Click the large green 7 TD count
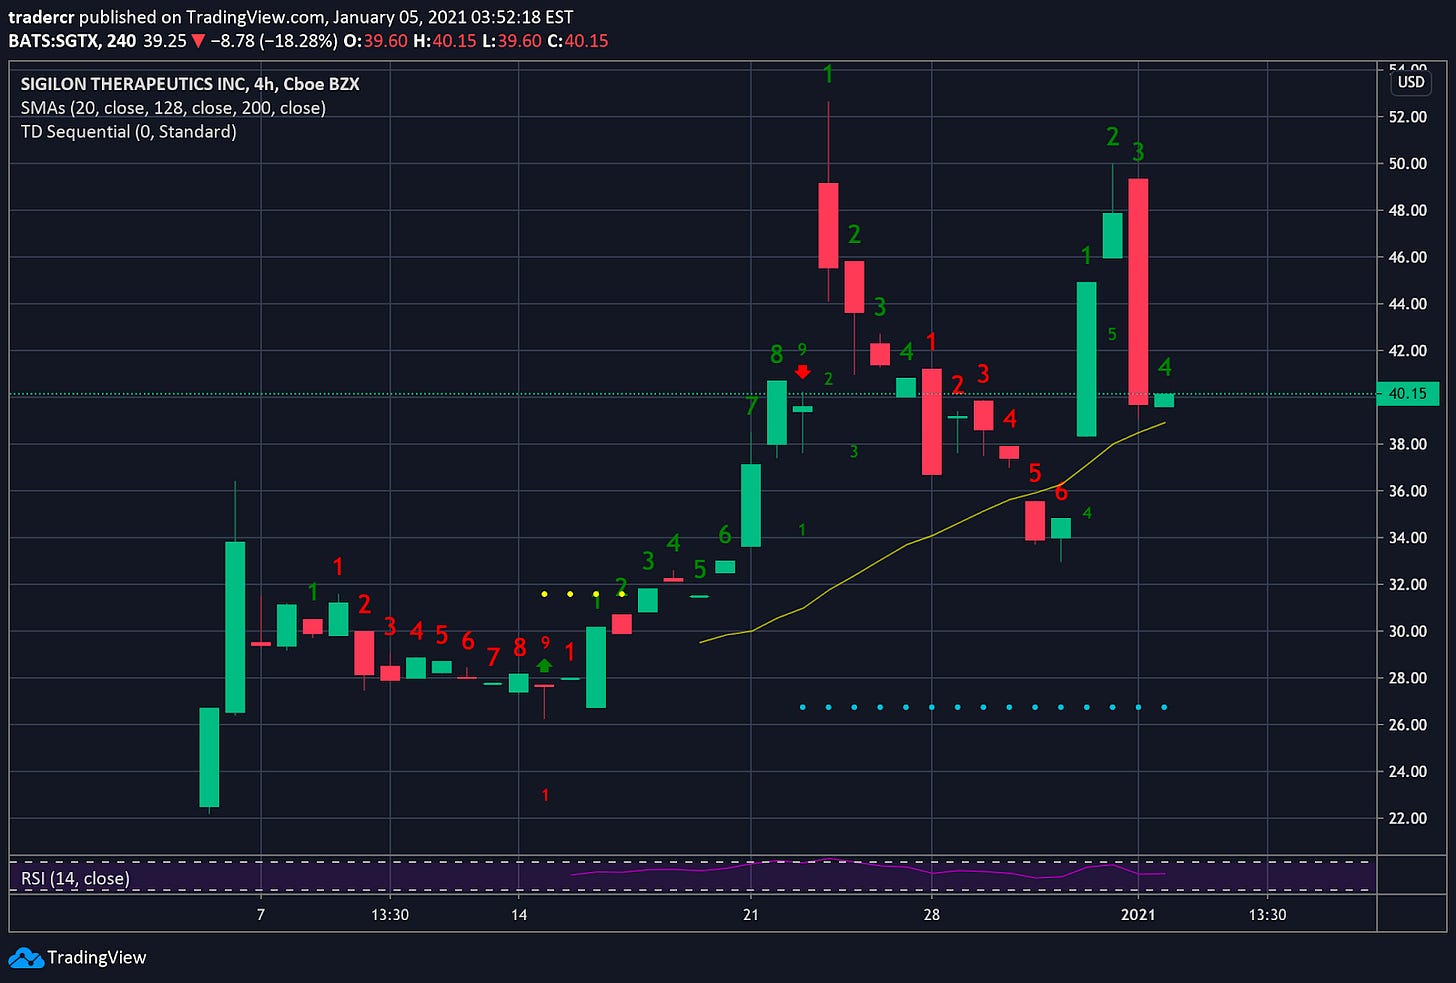This screenshot has height=983, width=1456. coord(751,407)
